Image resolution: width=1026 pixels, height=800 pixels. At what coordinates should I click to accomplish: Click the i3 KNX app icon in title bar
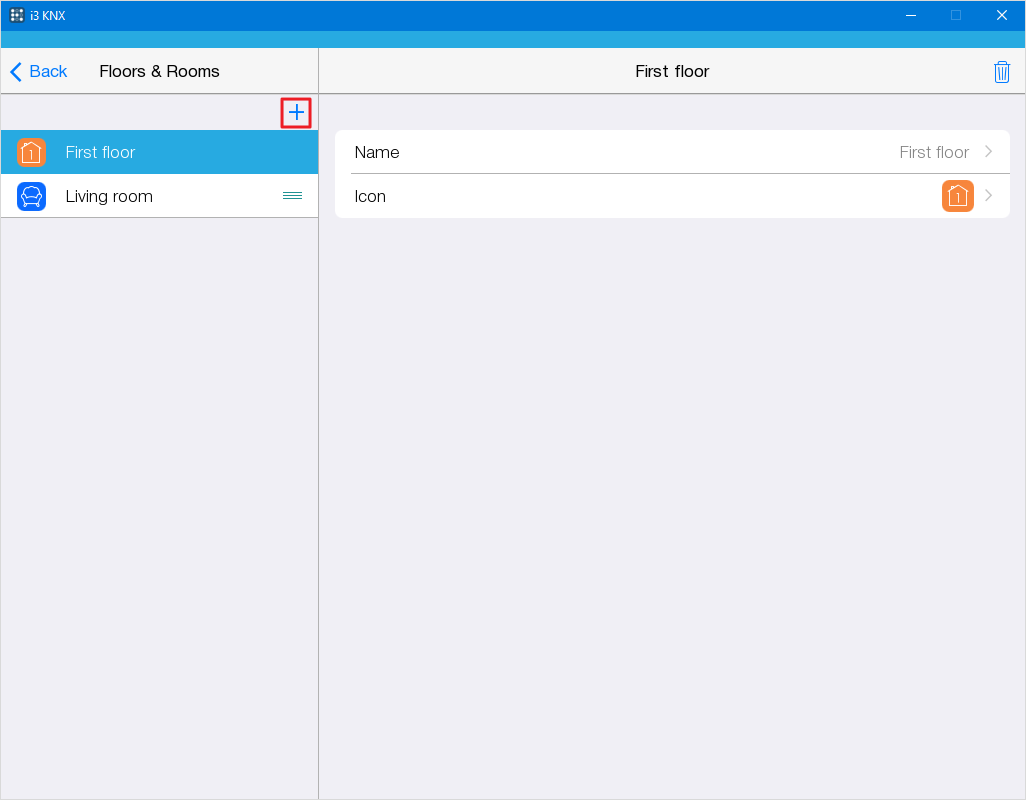[17, 15]
